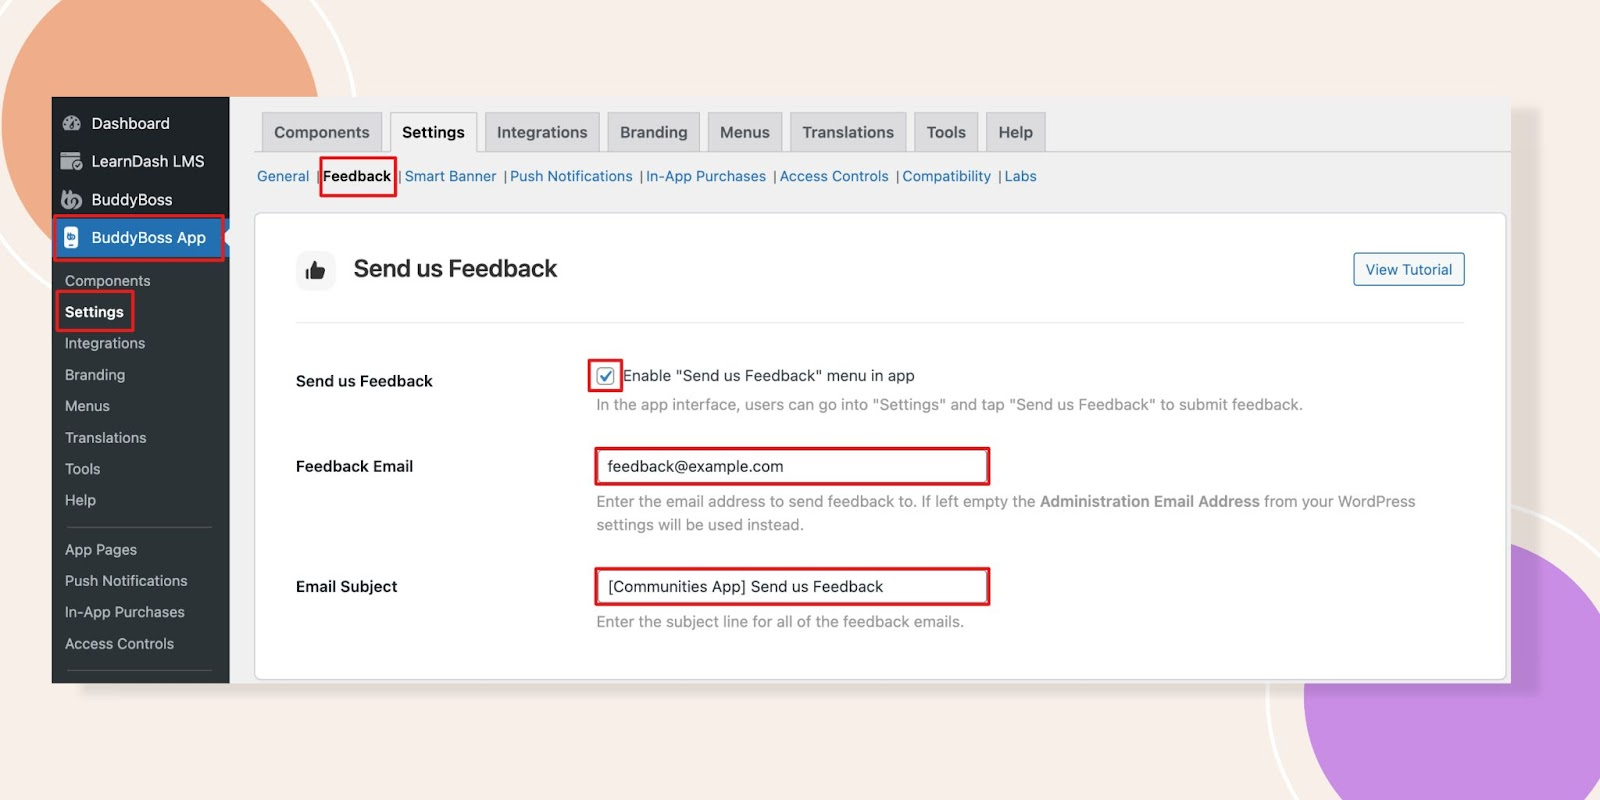Open Branding in the sidebar submenu
The height and width of the screenshot is (800, 1600).
(x=95, y=375)
